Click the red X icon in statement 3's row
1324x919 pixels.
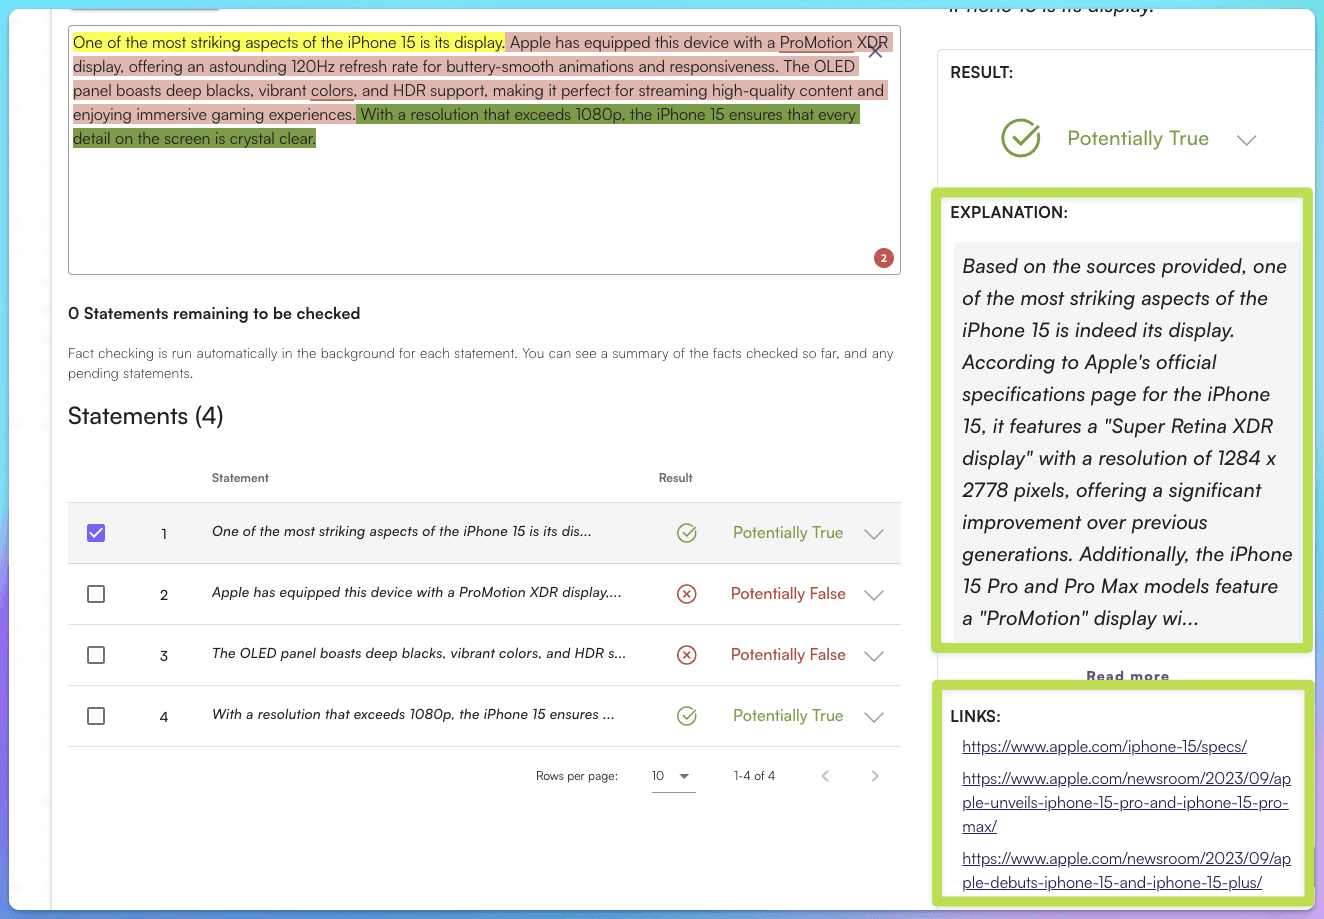(x=687, y=655)
